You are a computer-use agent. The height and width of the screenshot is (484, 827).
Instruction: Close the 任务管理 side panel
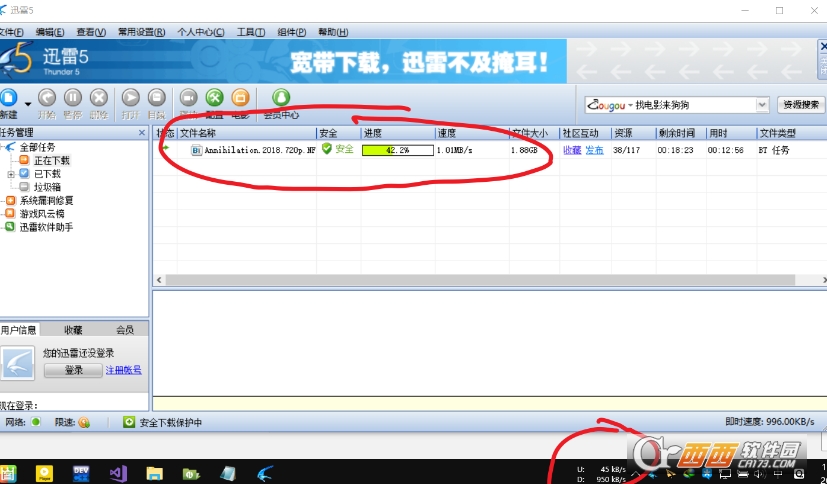point(141,133)
